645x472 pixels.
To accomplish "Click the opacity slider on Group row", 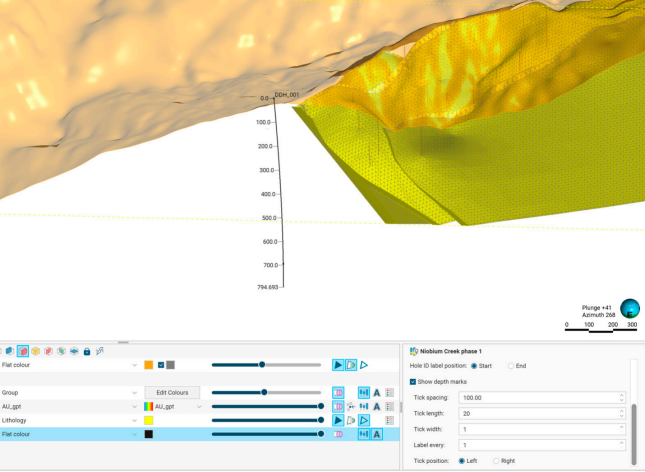I will point(264,393).
